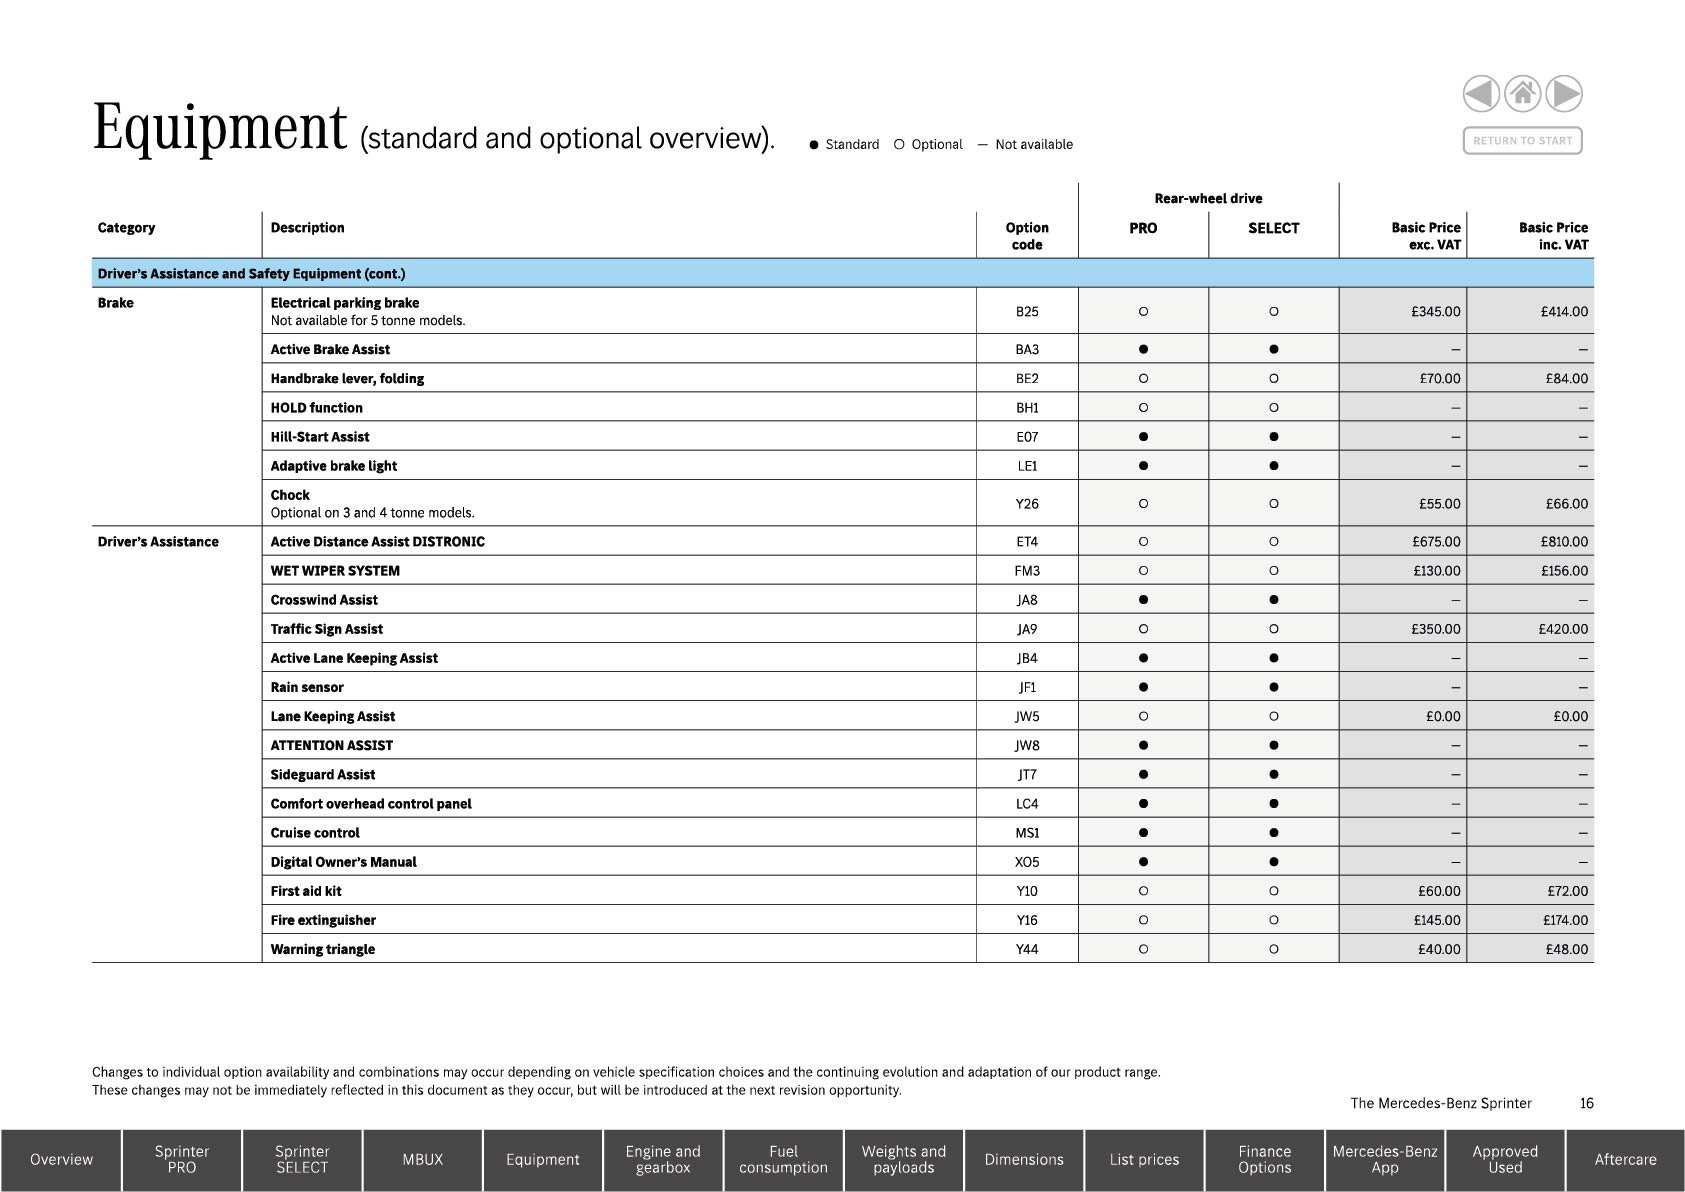Open the Overview tab
Screen dimensions: 1685x1192
point(61,1160)
